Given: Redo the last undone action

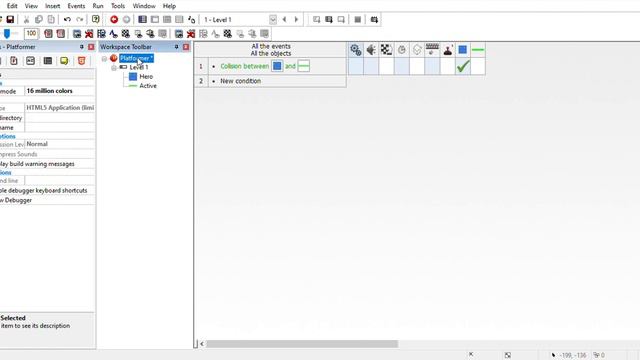Looking at the screenshot, I should (80, 19).
